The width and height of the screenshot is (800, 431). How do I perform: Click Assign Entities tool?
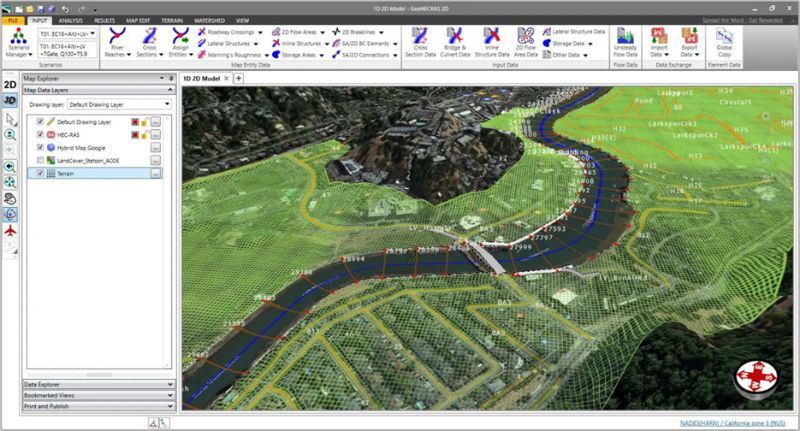[x=181, y=43]
